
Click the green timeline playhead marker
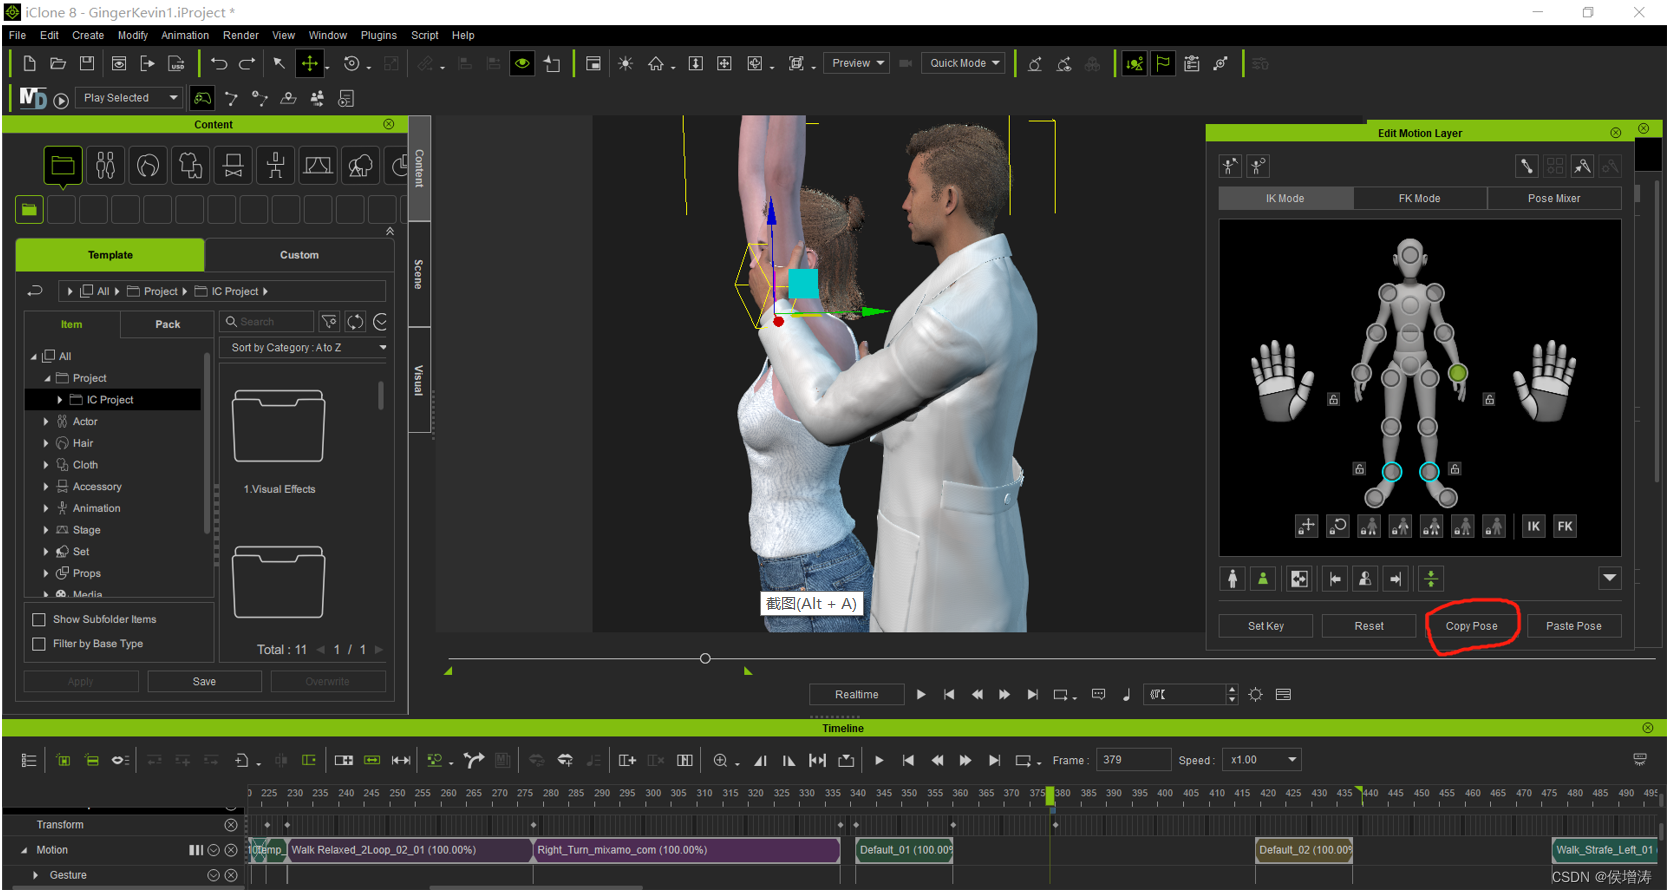1050,795
